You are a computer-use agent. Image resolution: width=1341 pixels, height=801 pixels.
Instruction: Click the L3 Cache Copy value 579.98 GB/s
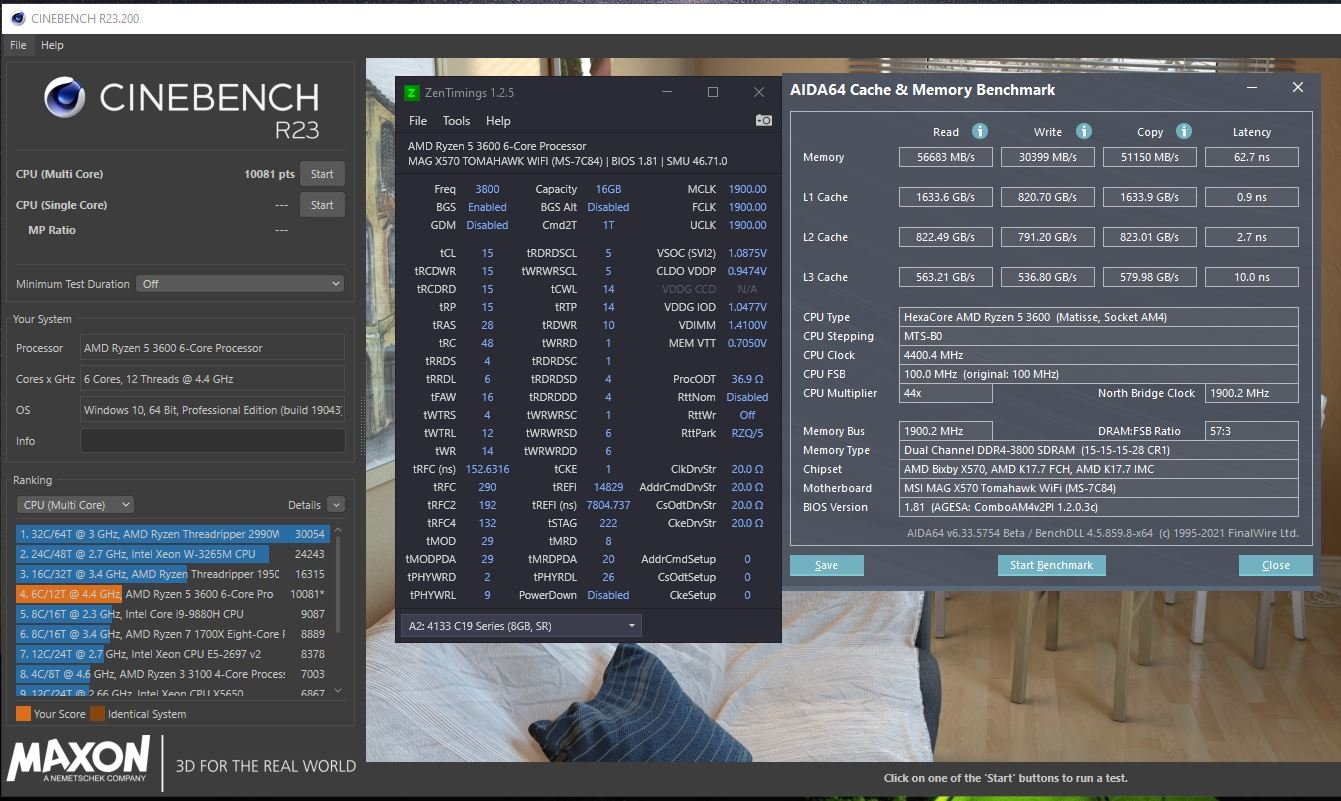click(x=1149, y=277)
